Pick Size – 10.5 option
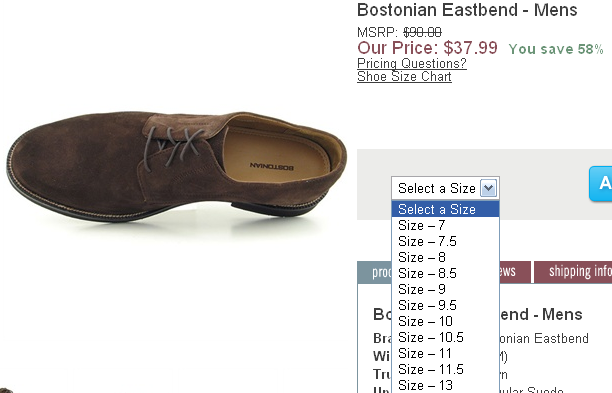This screenshot has width=612, height=393. click(445, 337)
